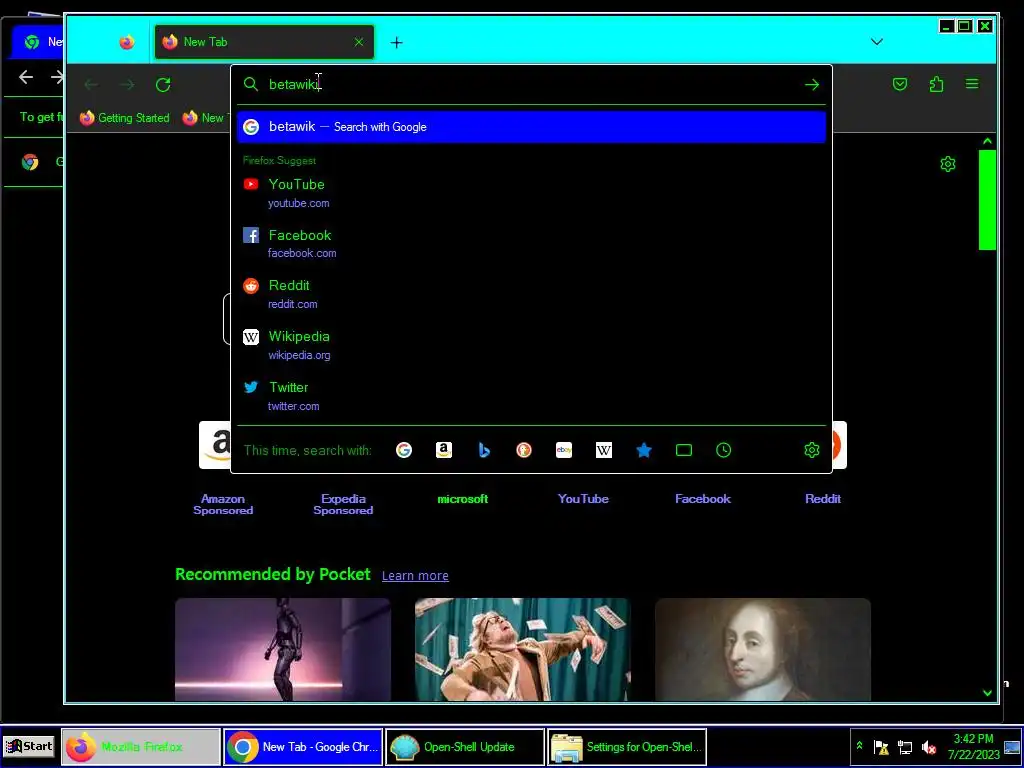Viewport: 1024px width, 768px height.
Task: Reload the page in Firefox
Action: click(163, 84)
